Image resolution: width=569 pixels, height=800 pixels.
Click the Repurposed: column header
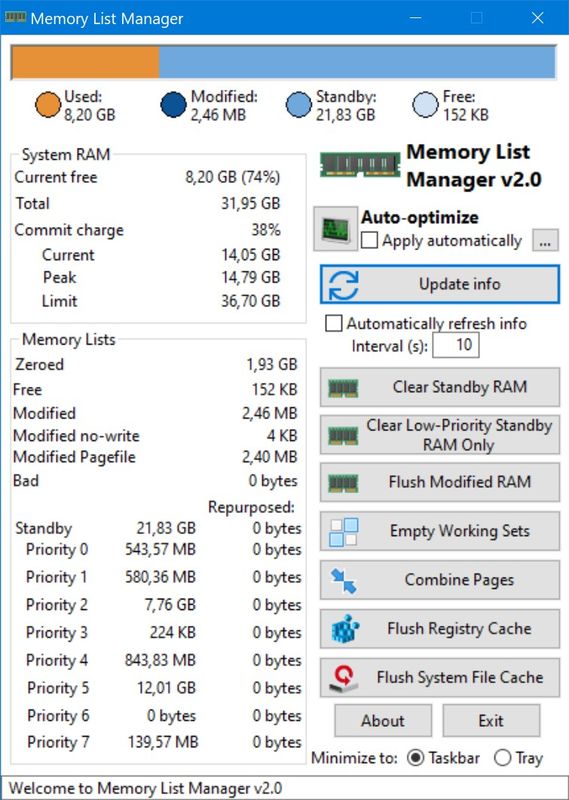point(251,507)
